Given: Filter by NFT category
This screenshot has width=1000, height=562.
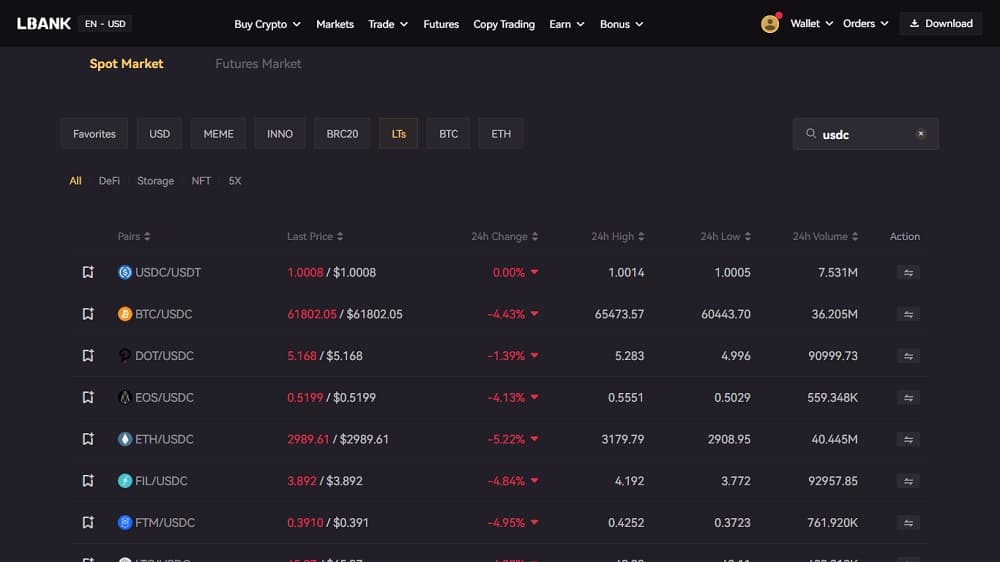Looking at the screenshot, I should (x=201, y=181).
